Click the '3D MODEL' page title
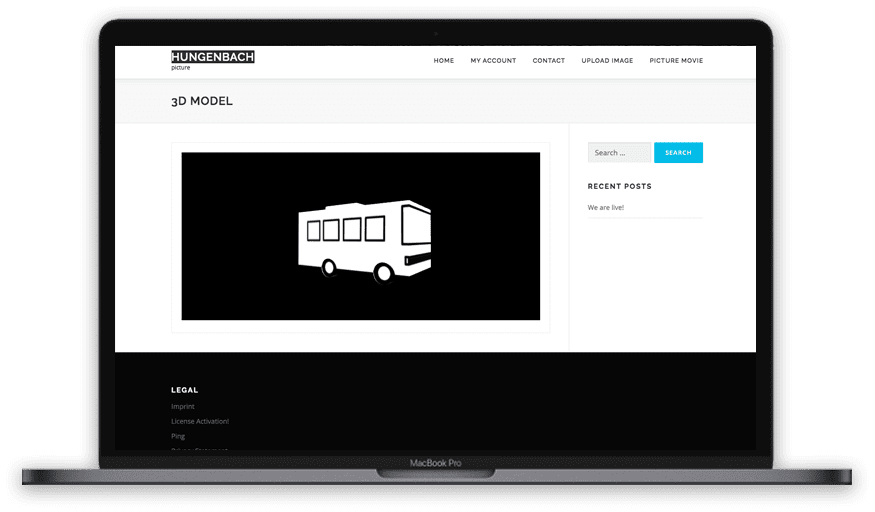 pos(201,101)
